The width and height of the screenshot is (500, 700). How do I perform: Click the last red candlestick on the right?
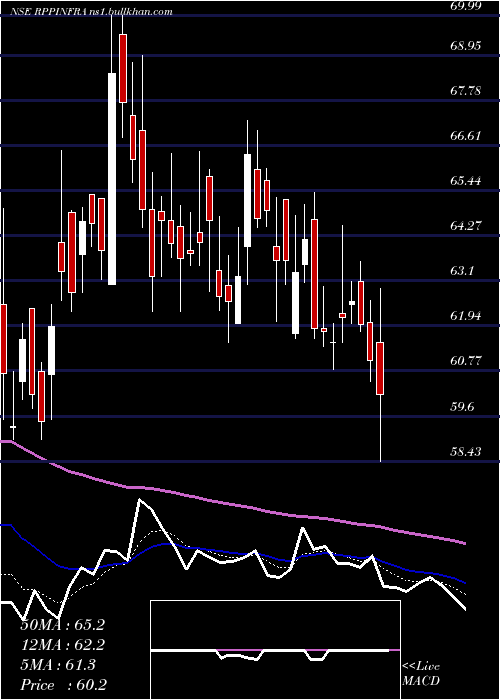(x=380, y=368)
